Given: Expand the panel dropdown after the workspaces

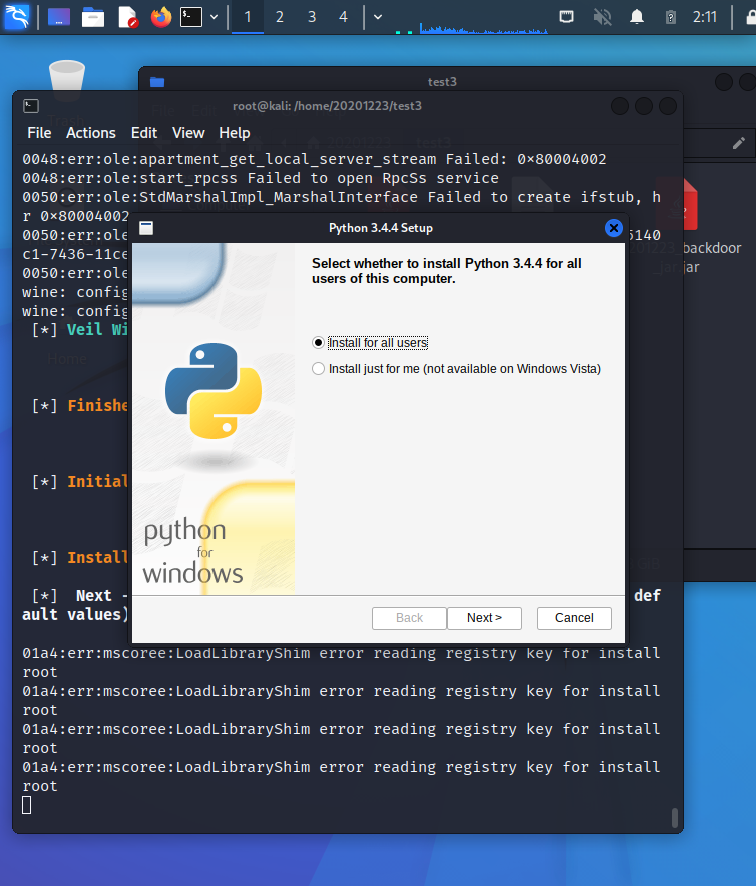Looking at the screenshot, I should [378, 17].
